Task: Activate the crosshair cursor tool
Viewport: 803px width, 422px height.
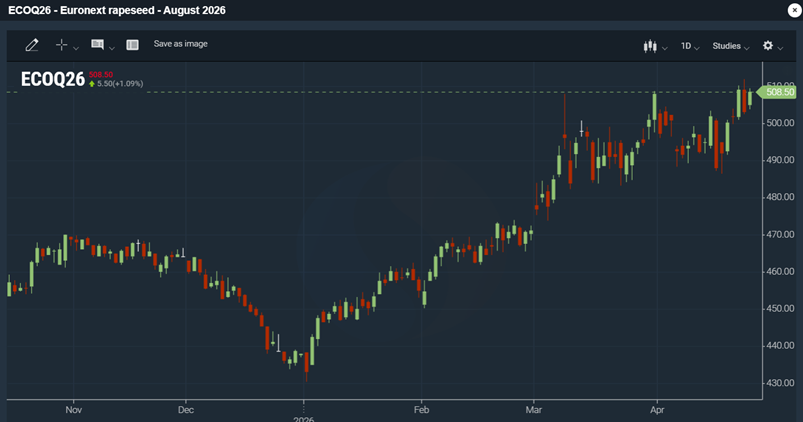Action: coord(61,45)
